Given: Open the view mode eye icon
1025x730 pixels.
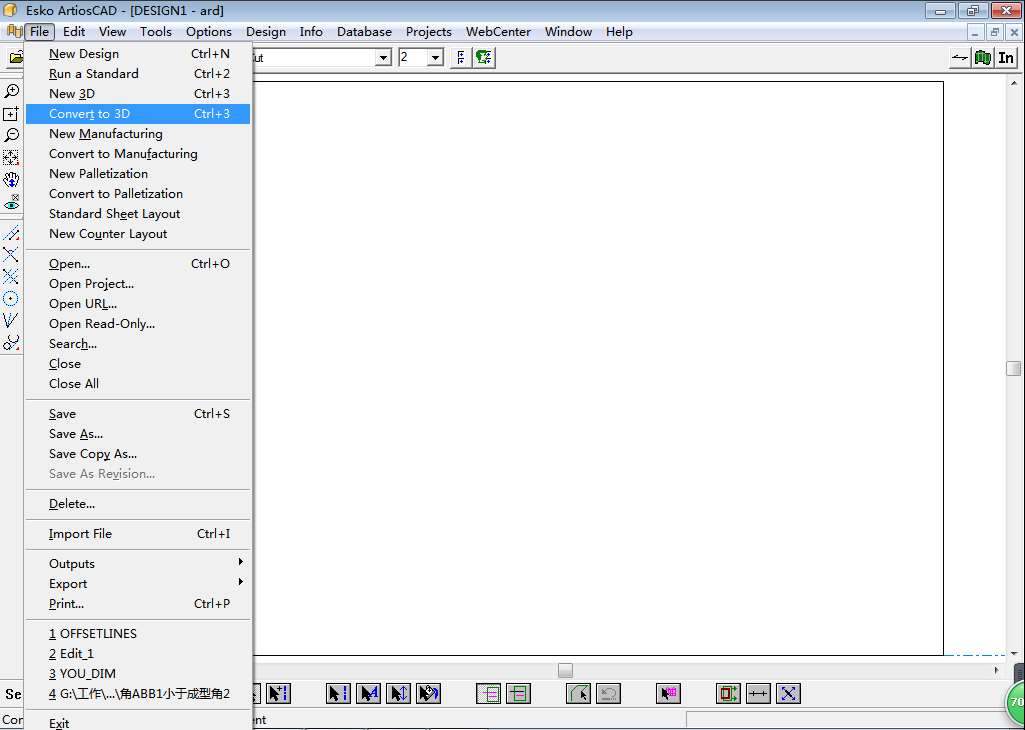Looking at the screenshot, I should pos(11,203).
